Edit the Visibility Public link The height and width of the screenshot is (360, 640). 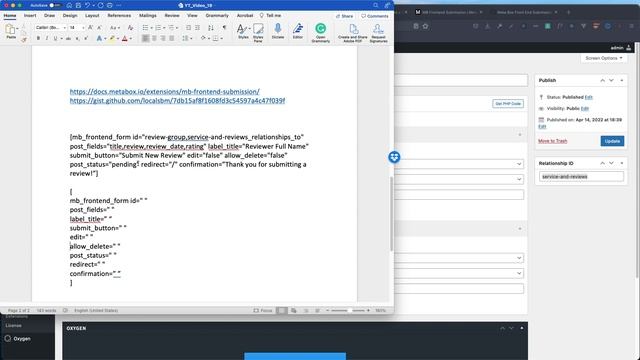pos(585,109)
